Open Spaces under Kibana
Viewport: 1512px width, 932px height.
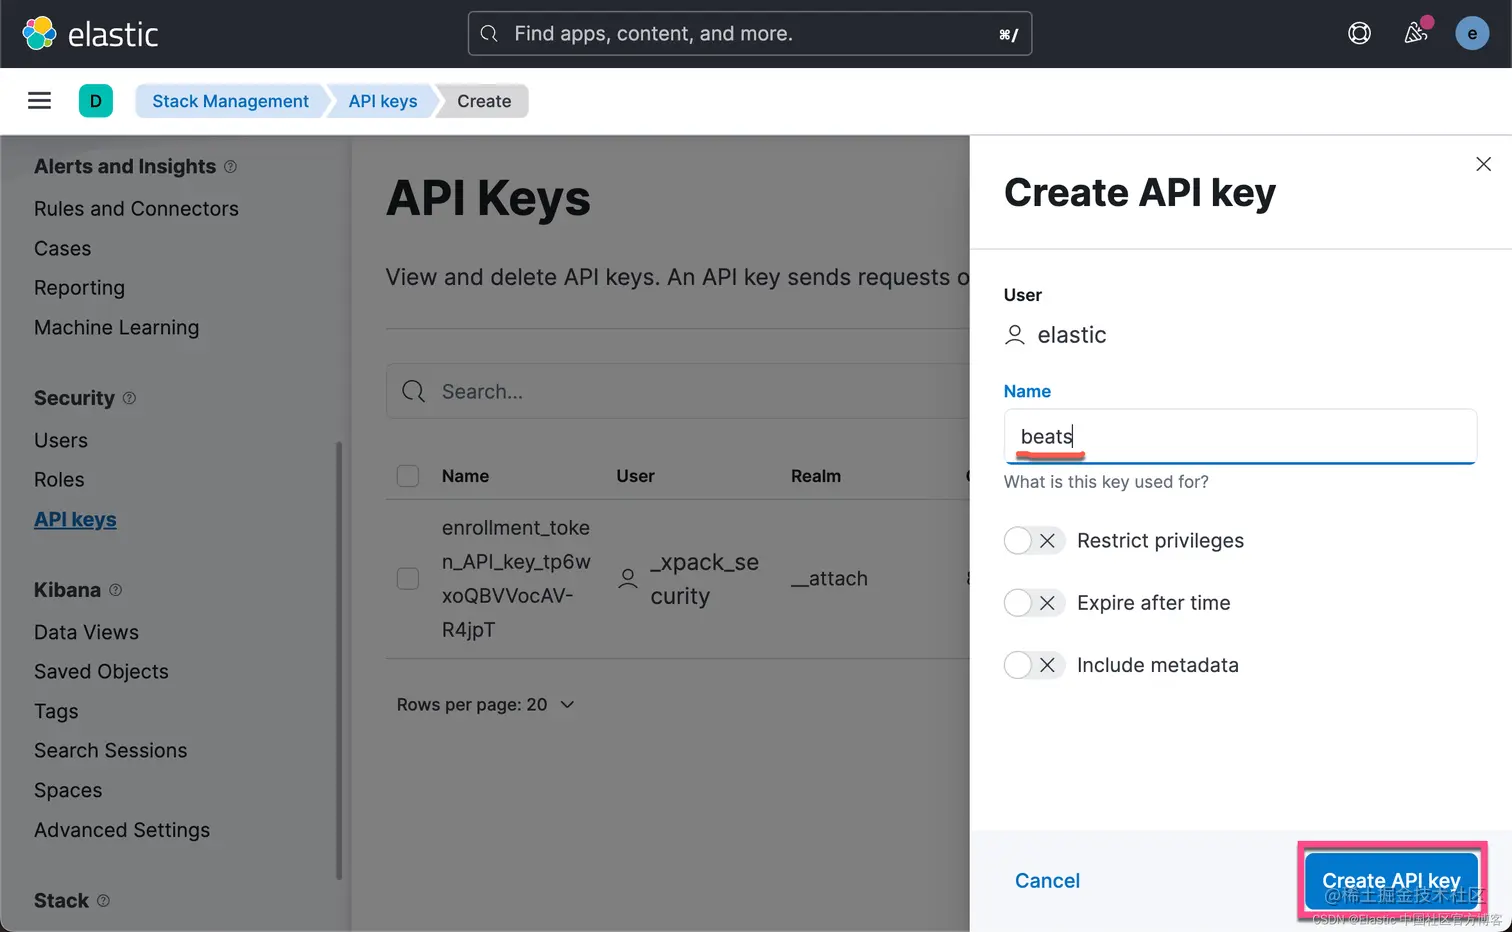coord(68,791)
